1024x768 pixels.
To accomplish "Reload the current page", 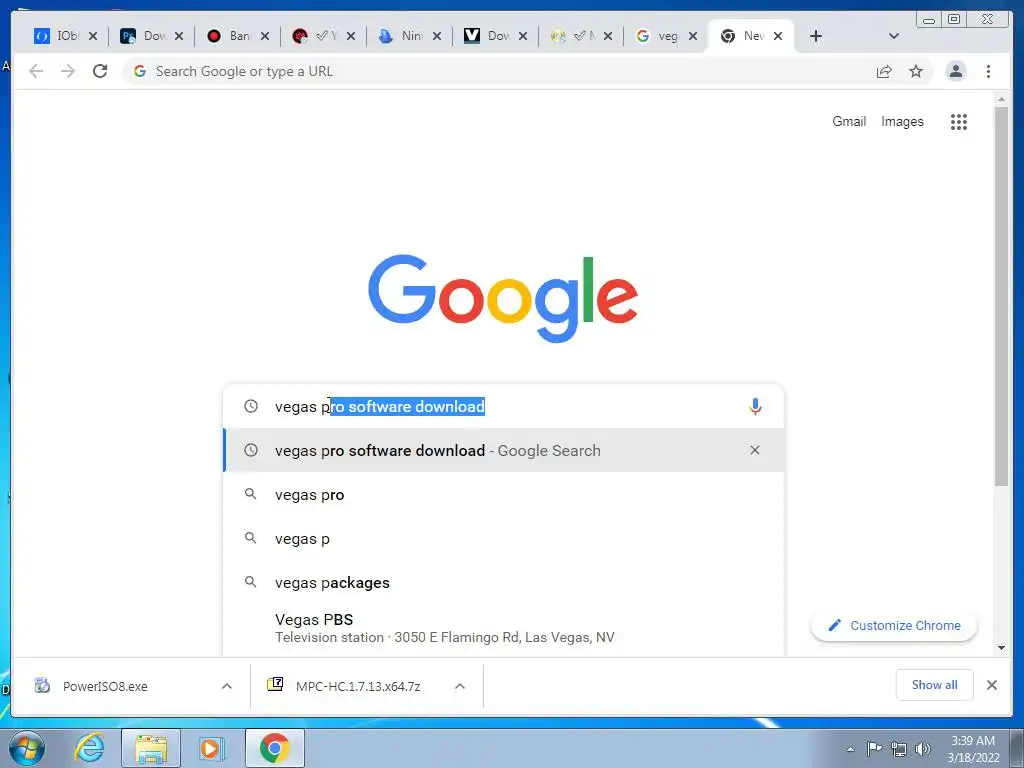I will tap(100, 71).
